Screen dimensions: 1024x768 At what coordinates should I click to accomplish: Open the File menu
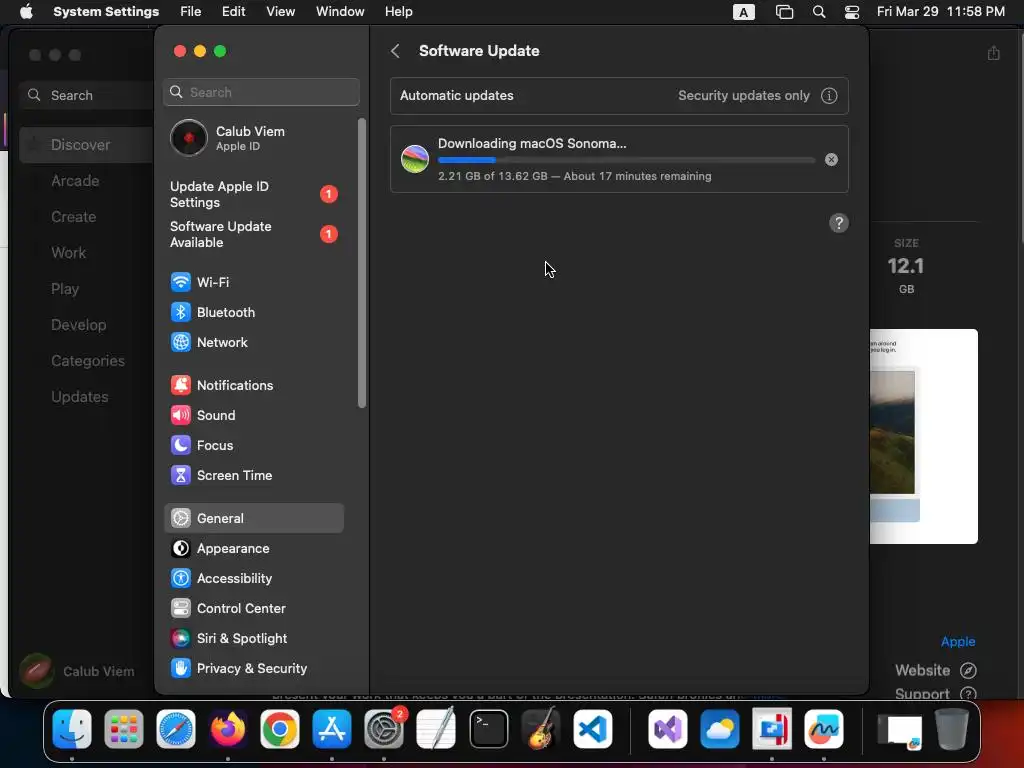[x=191, y=12]
